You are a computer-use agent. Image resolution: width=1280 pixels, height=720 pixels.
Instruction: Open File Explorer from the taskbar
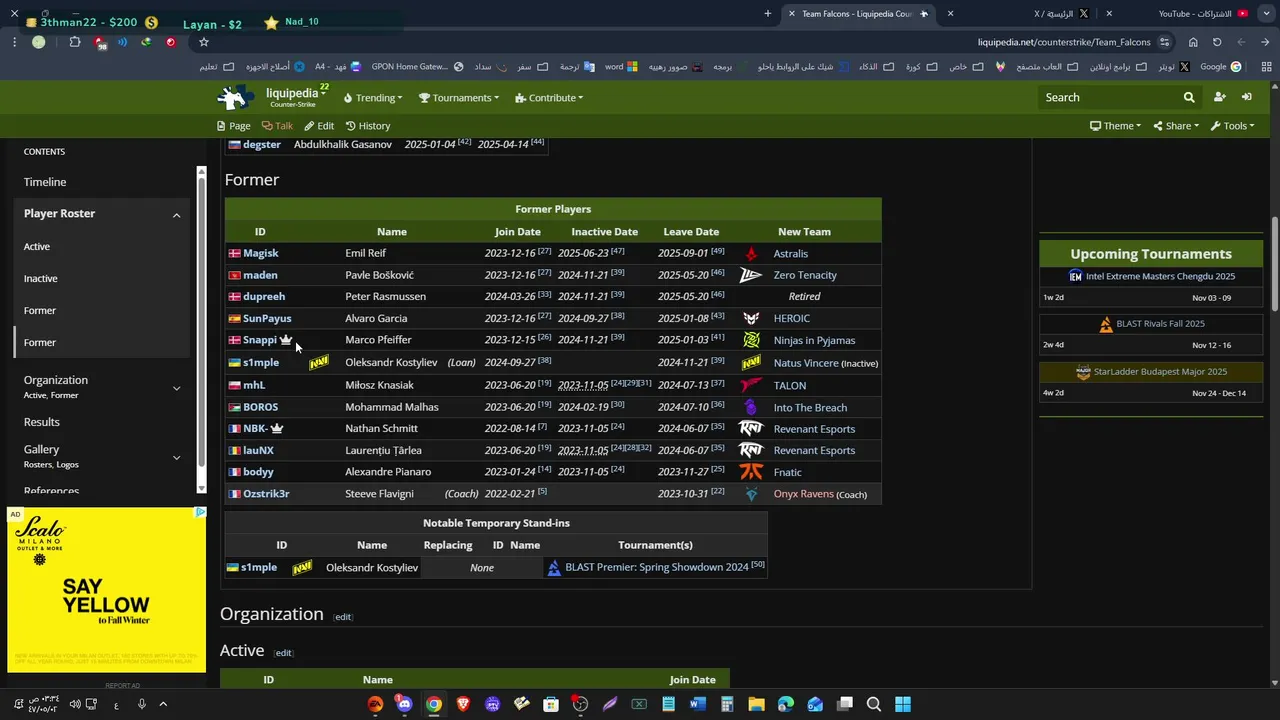coord(756,704)
